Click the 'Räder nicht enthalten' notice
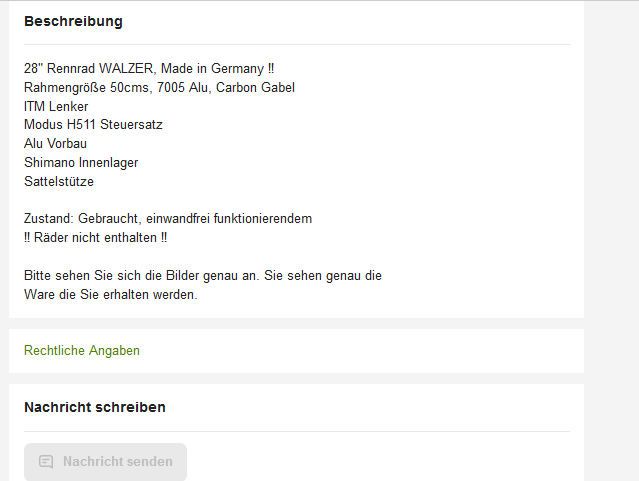The height and width of the screenshot is (481, 639). coord(97,238)
